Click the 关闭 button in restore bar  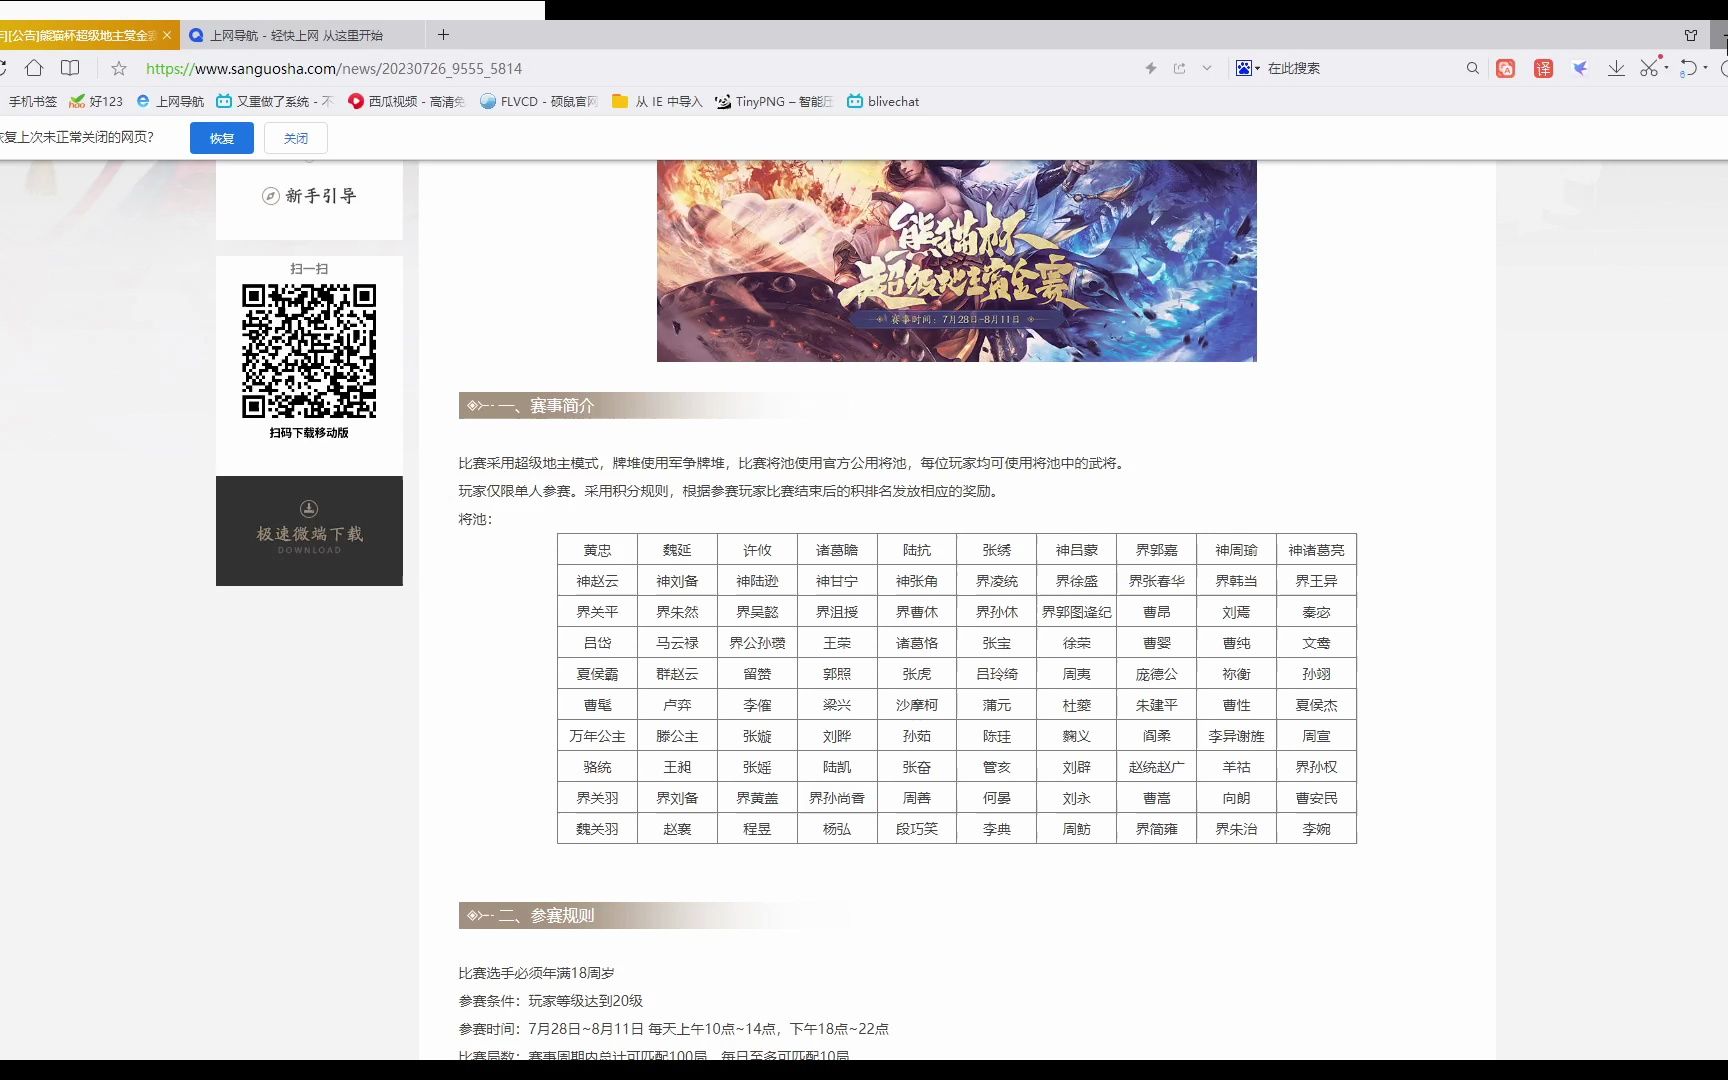pos(296,138)
